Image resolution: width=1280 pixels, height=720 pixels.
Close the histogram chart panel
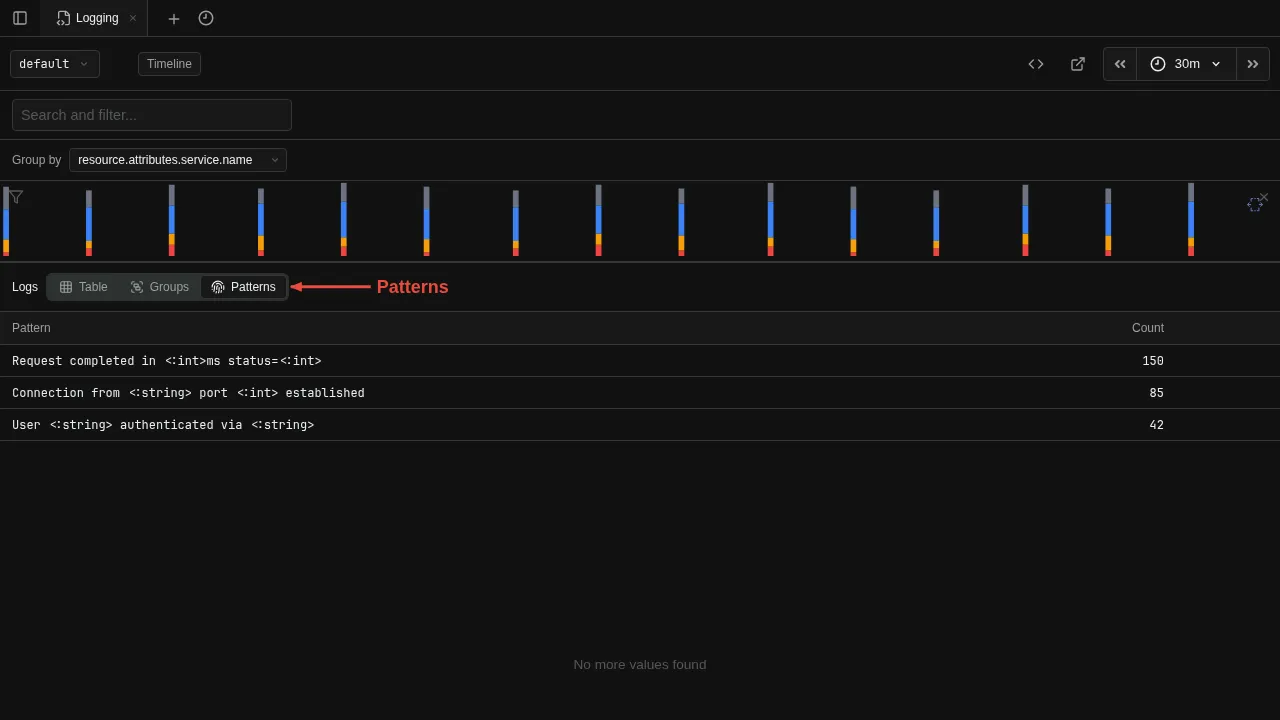point(1264,197)
